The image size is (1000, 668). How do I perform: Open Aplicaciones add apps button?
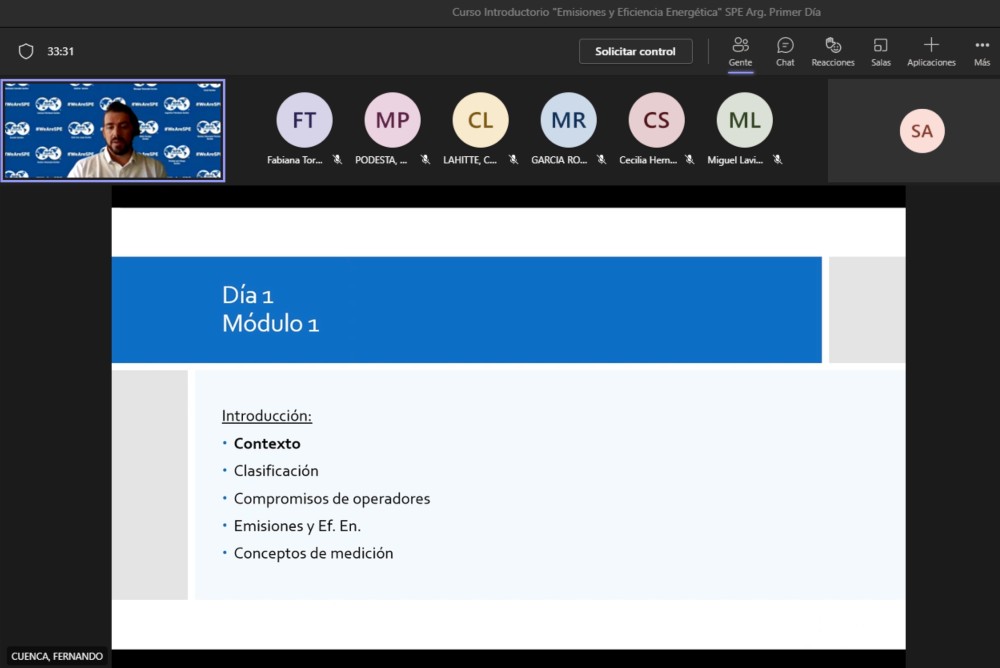pos(931,51)
